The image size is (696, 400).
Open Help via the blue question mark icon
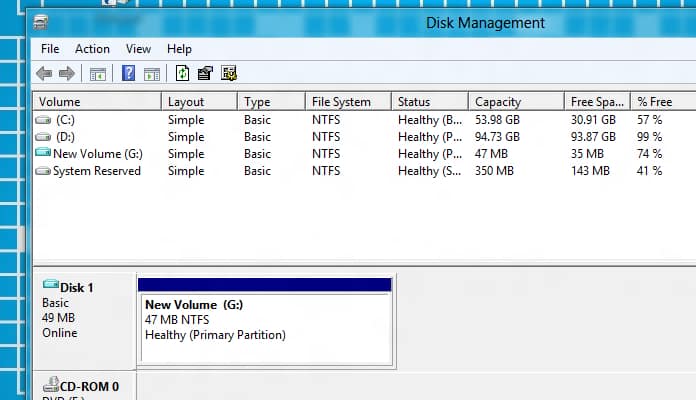click(128, 73)
